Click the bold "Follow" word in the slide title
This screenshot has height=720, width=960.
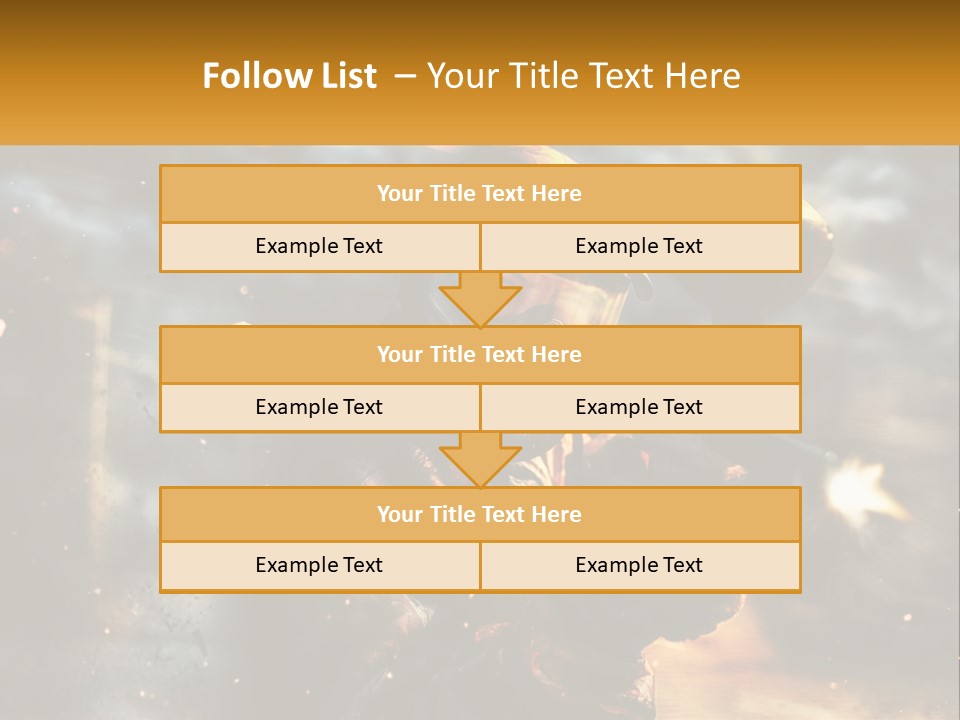click(x=249, y=76)
